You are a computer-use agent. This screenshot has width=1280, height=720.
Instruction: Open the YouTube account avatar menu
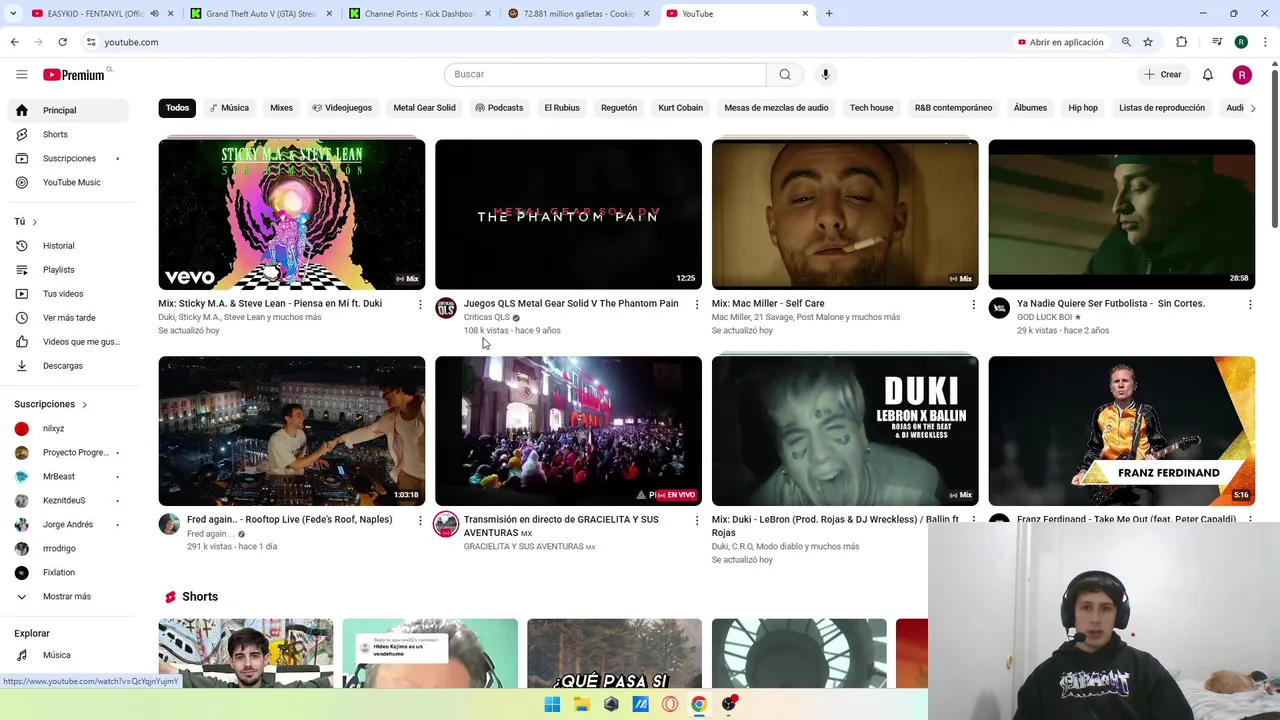pyautogui.click(x=1242, y=75)
